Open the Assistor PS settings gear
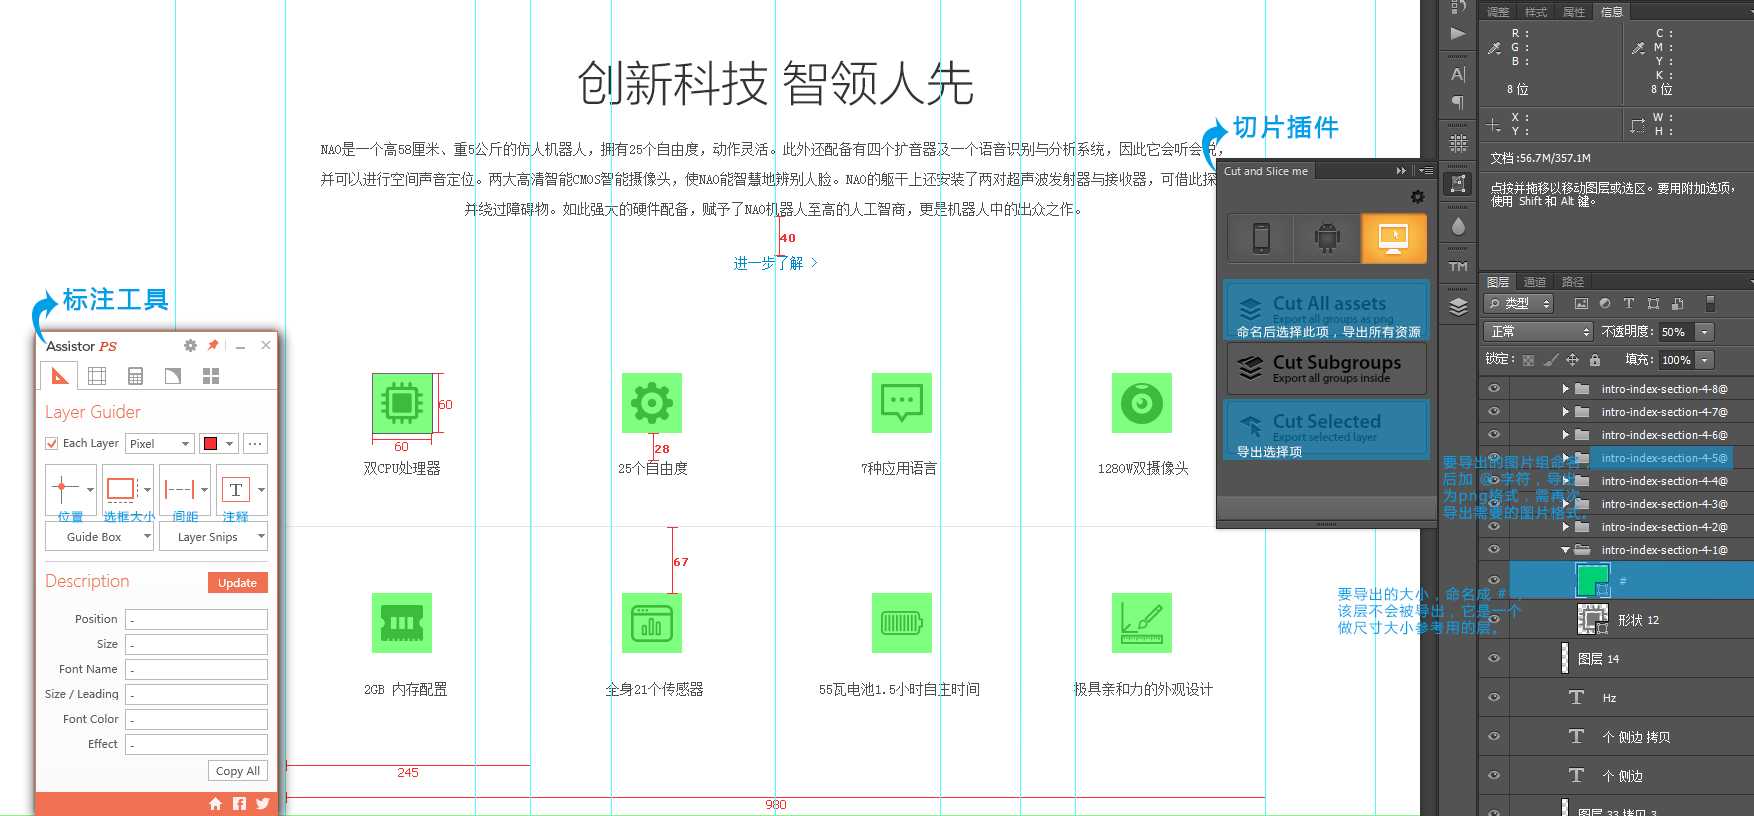 click(190, 345)
